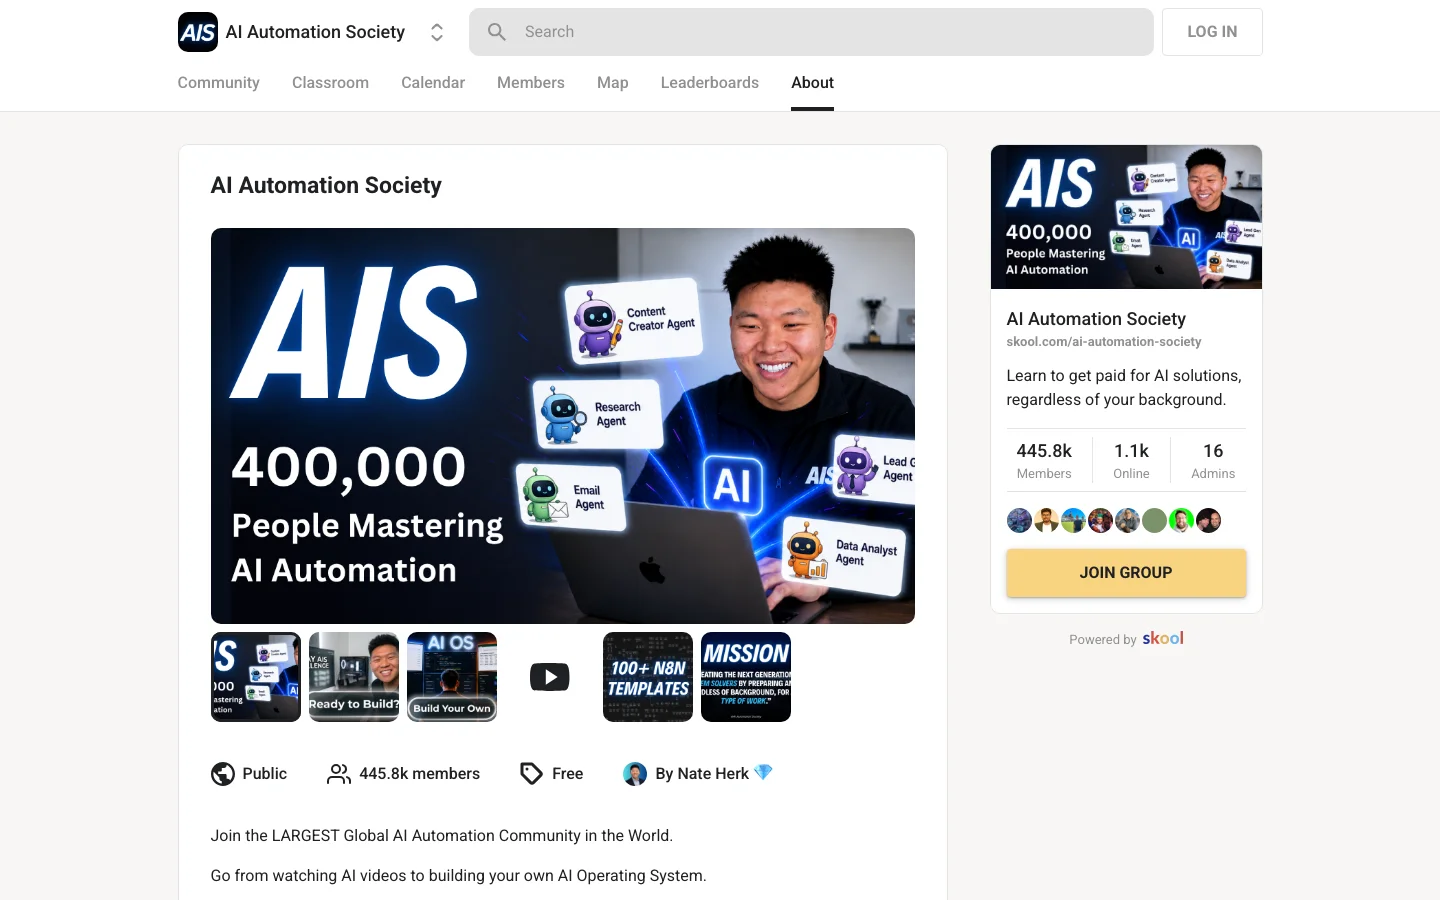Click the 'Join the LARGEST Global' description line
1440x900 pixels.
442,836
